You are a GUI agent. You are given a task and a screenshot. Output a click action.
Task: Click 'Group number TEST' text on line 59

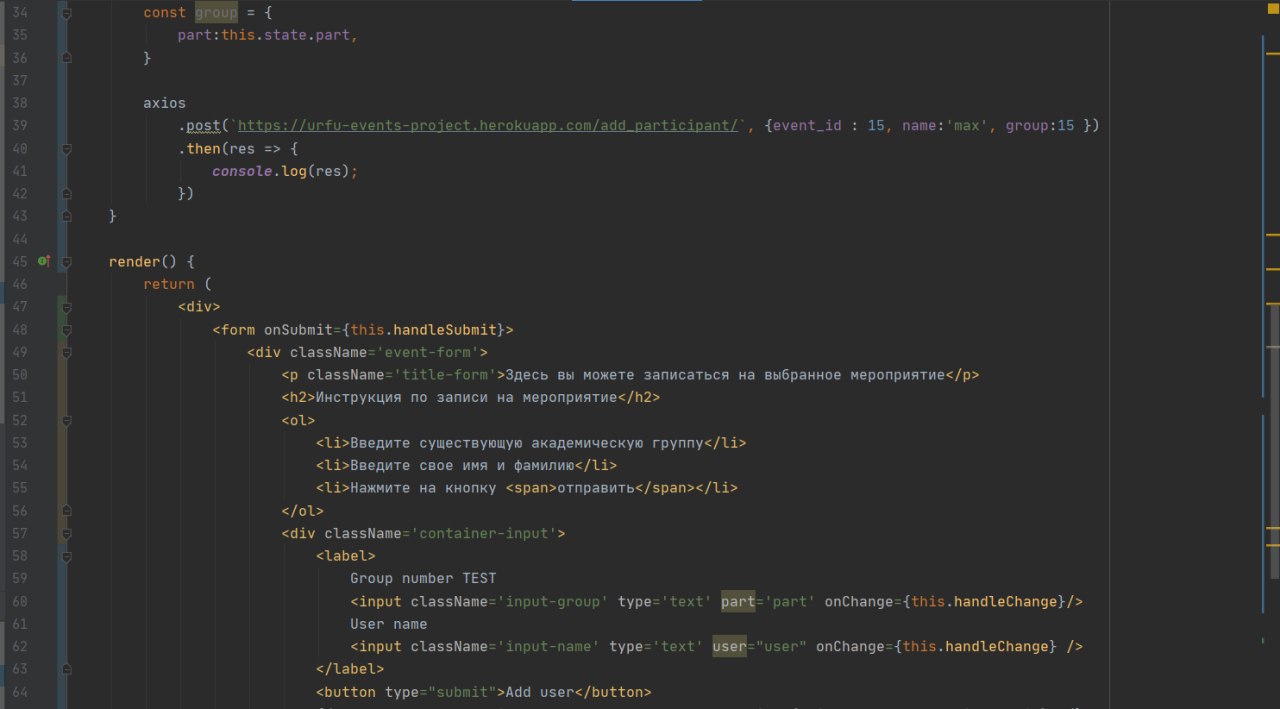pos(423,578)
